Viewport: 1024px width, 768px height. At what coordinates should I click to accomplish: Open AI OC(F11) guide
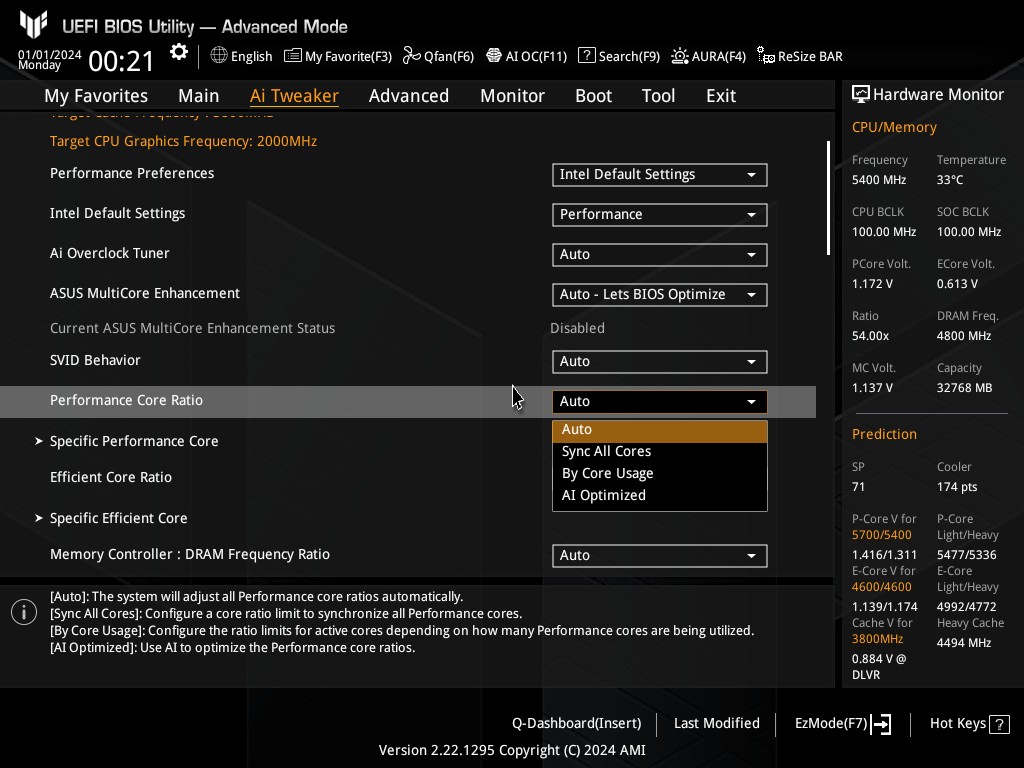point(527,56)
